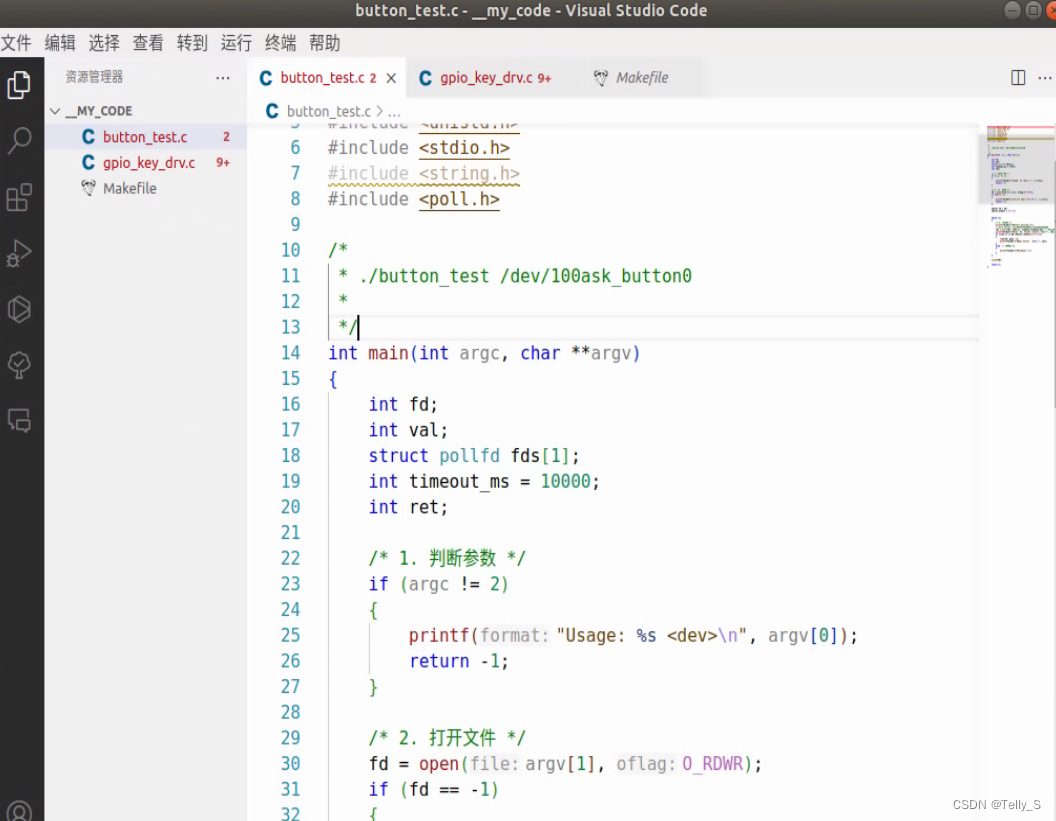This screenshot has width=1056, height=821.
Task: Click the '资源管理器' panel title
Action: pos(94,77)
